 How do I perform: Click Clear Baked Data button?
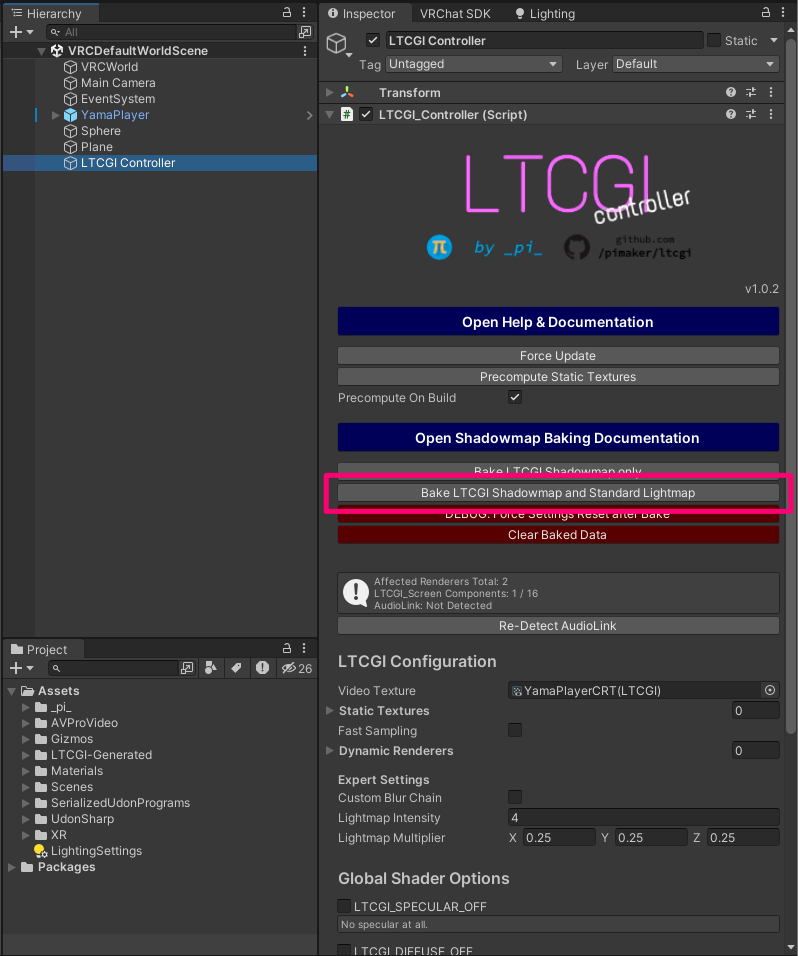558,535
